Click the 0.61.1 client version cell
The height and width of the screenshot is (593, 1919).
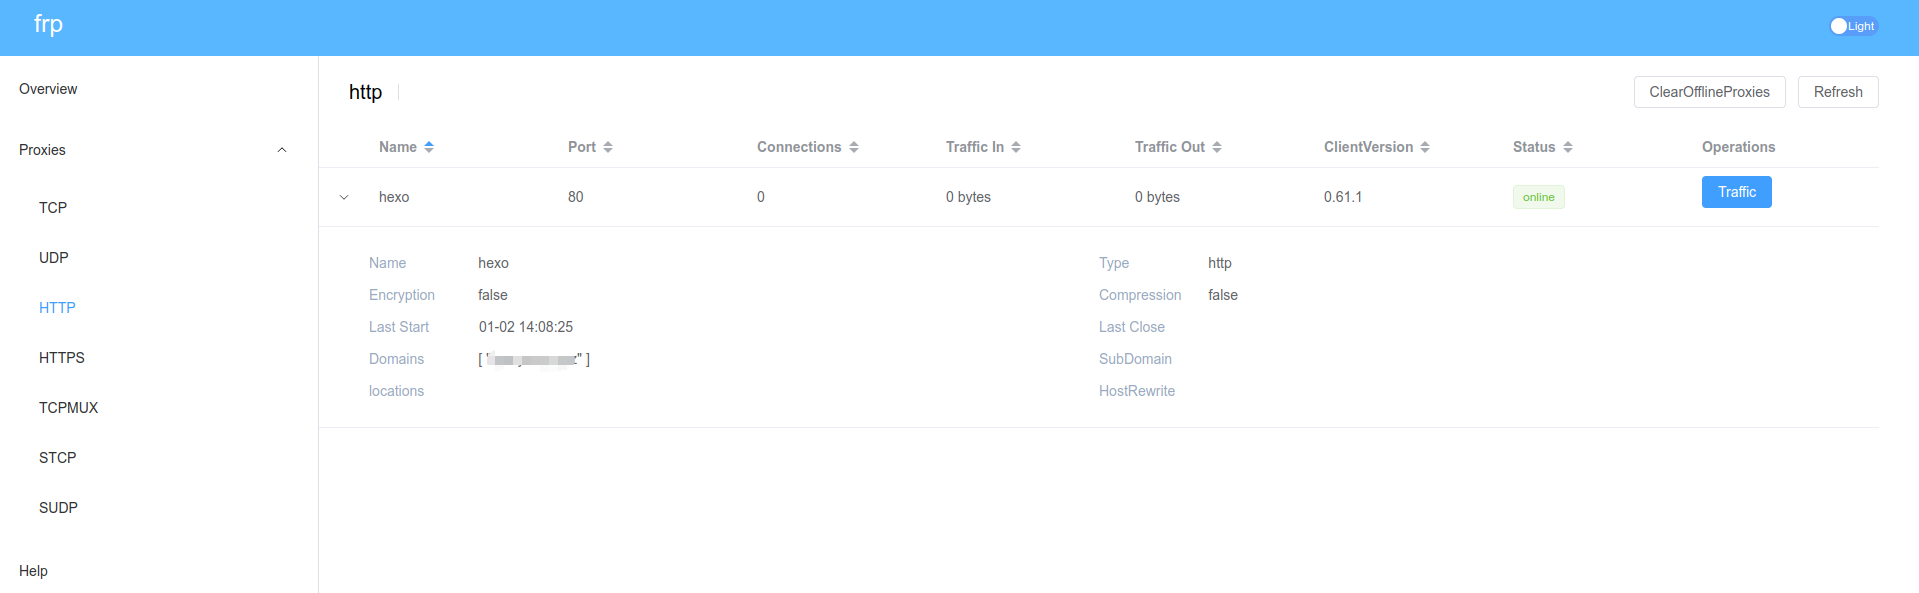coord(1343,197)
